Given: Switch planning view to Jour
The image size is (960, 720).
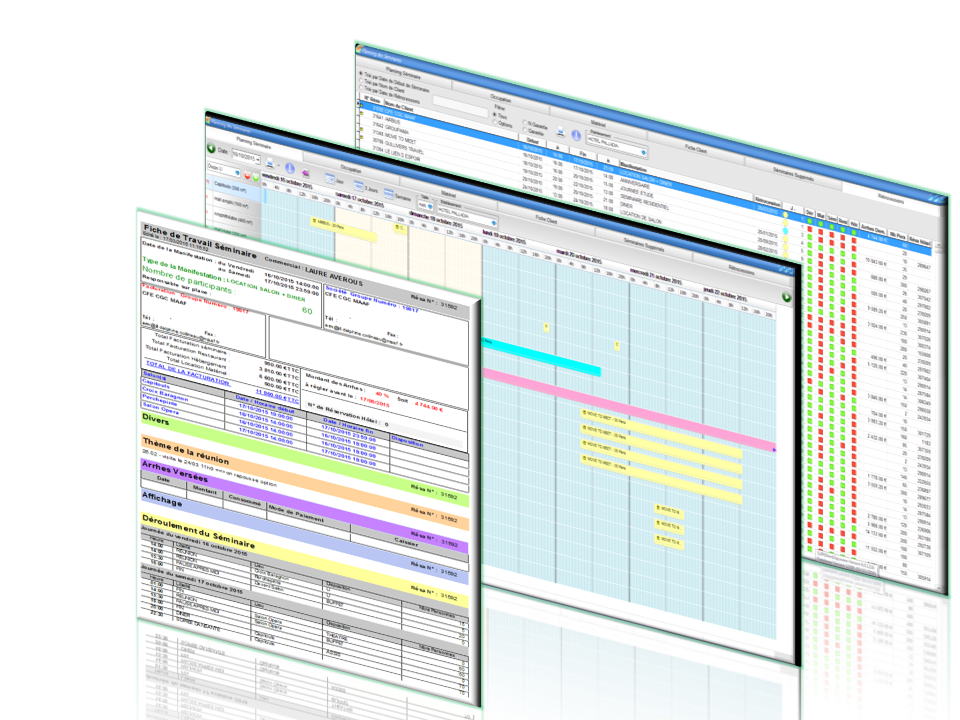Looking at the screenshot, I should coord(334,179).
